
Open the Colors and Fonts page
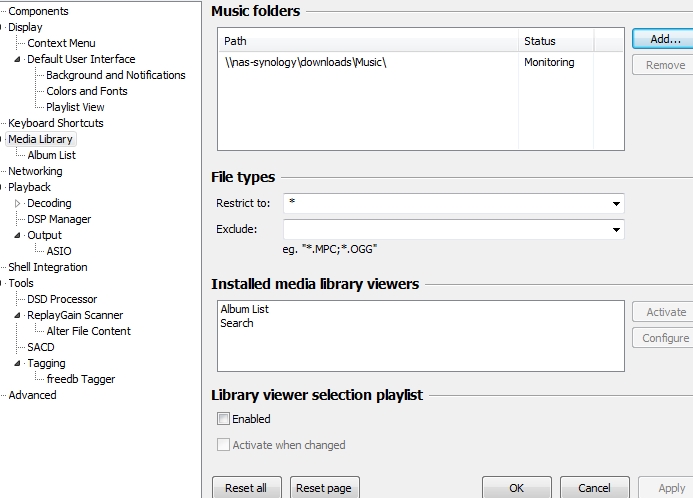click(x=89, y=91)
